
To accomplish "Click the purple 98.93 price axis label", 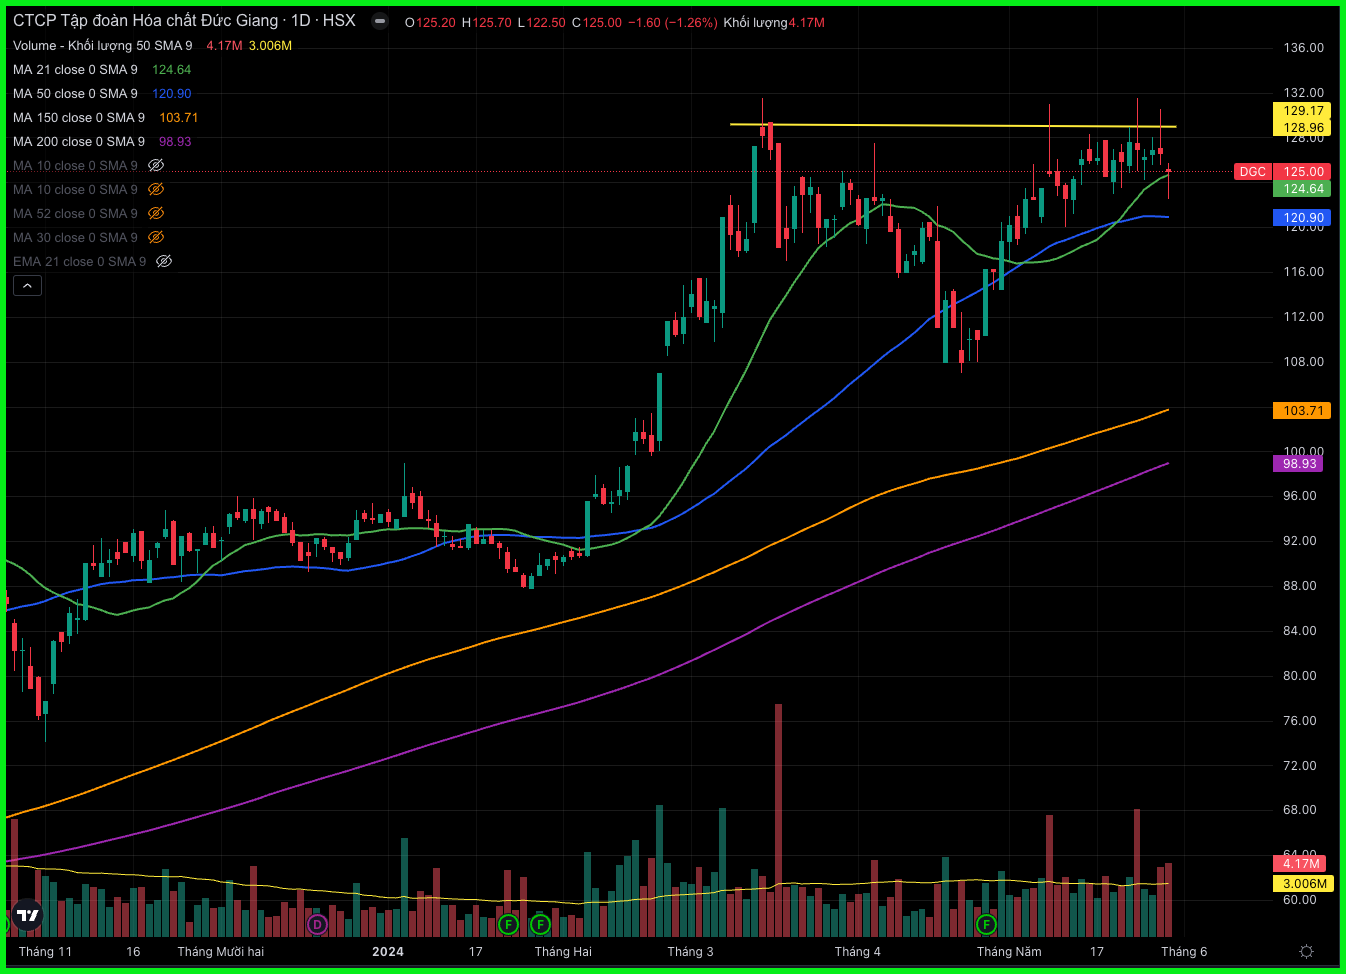I will tap(1299, 464).
